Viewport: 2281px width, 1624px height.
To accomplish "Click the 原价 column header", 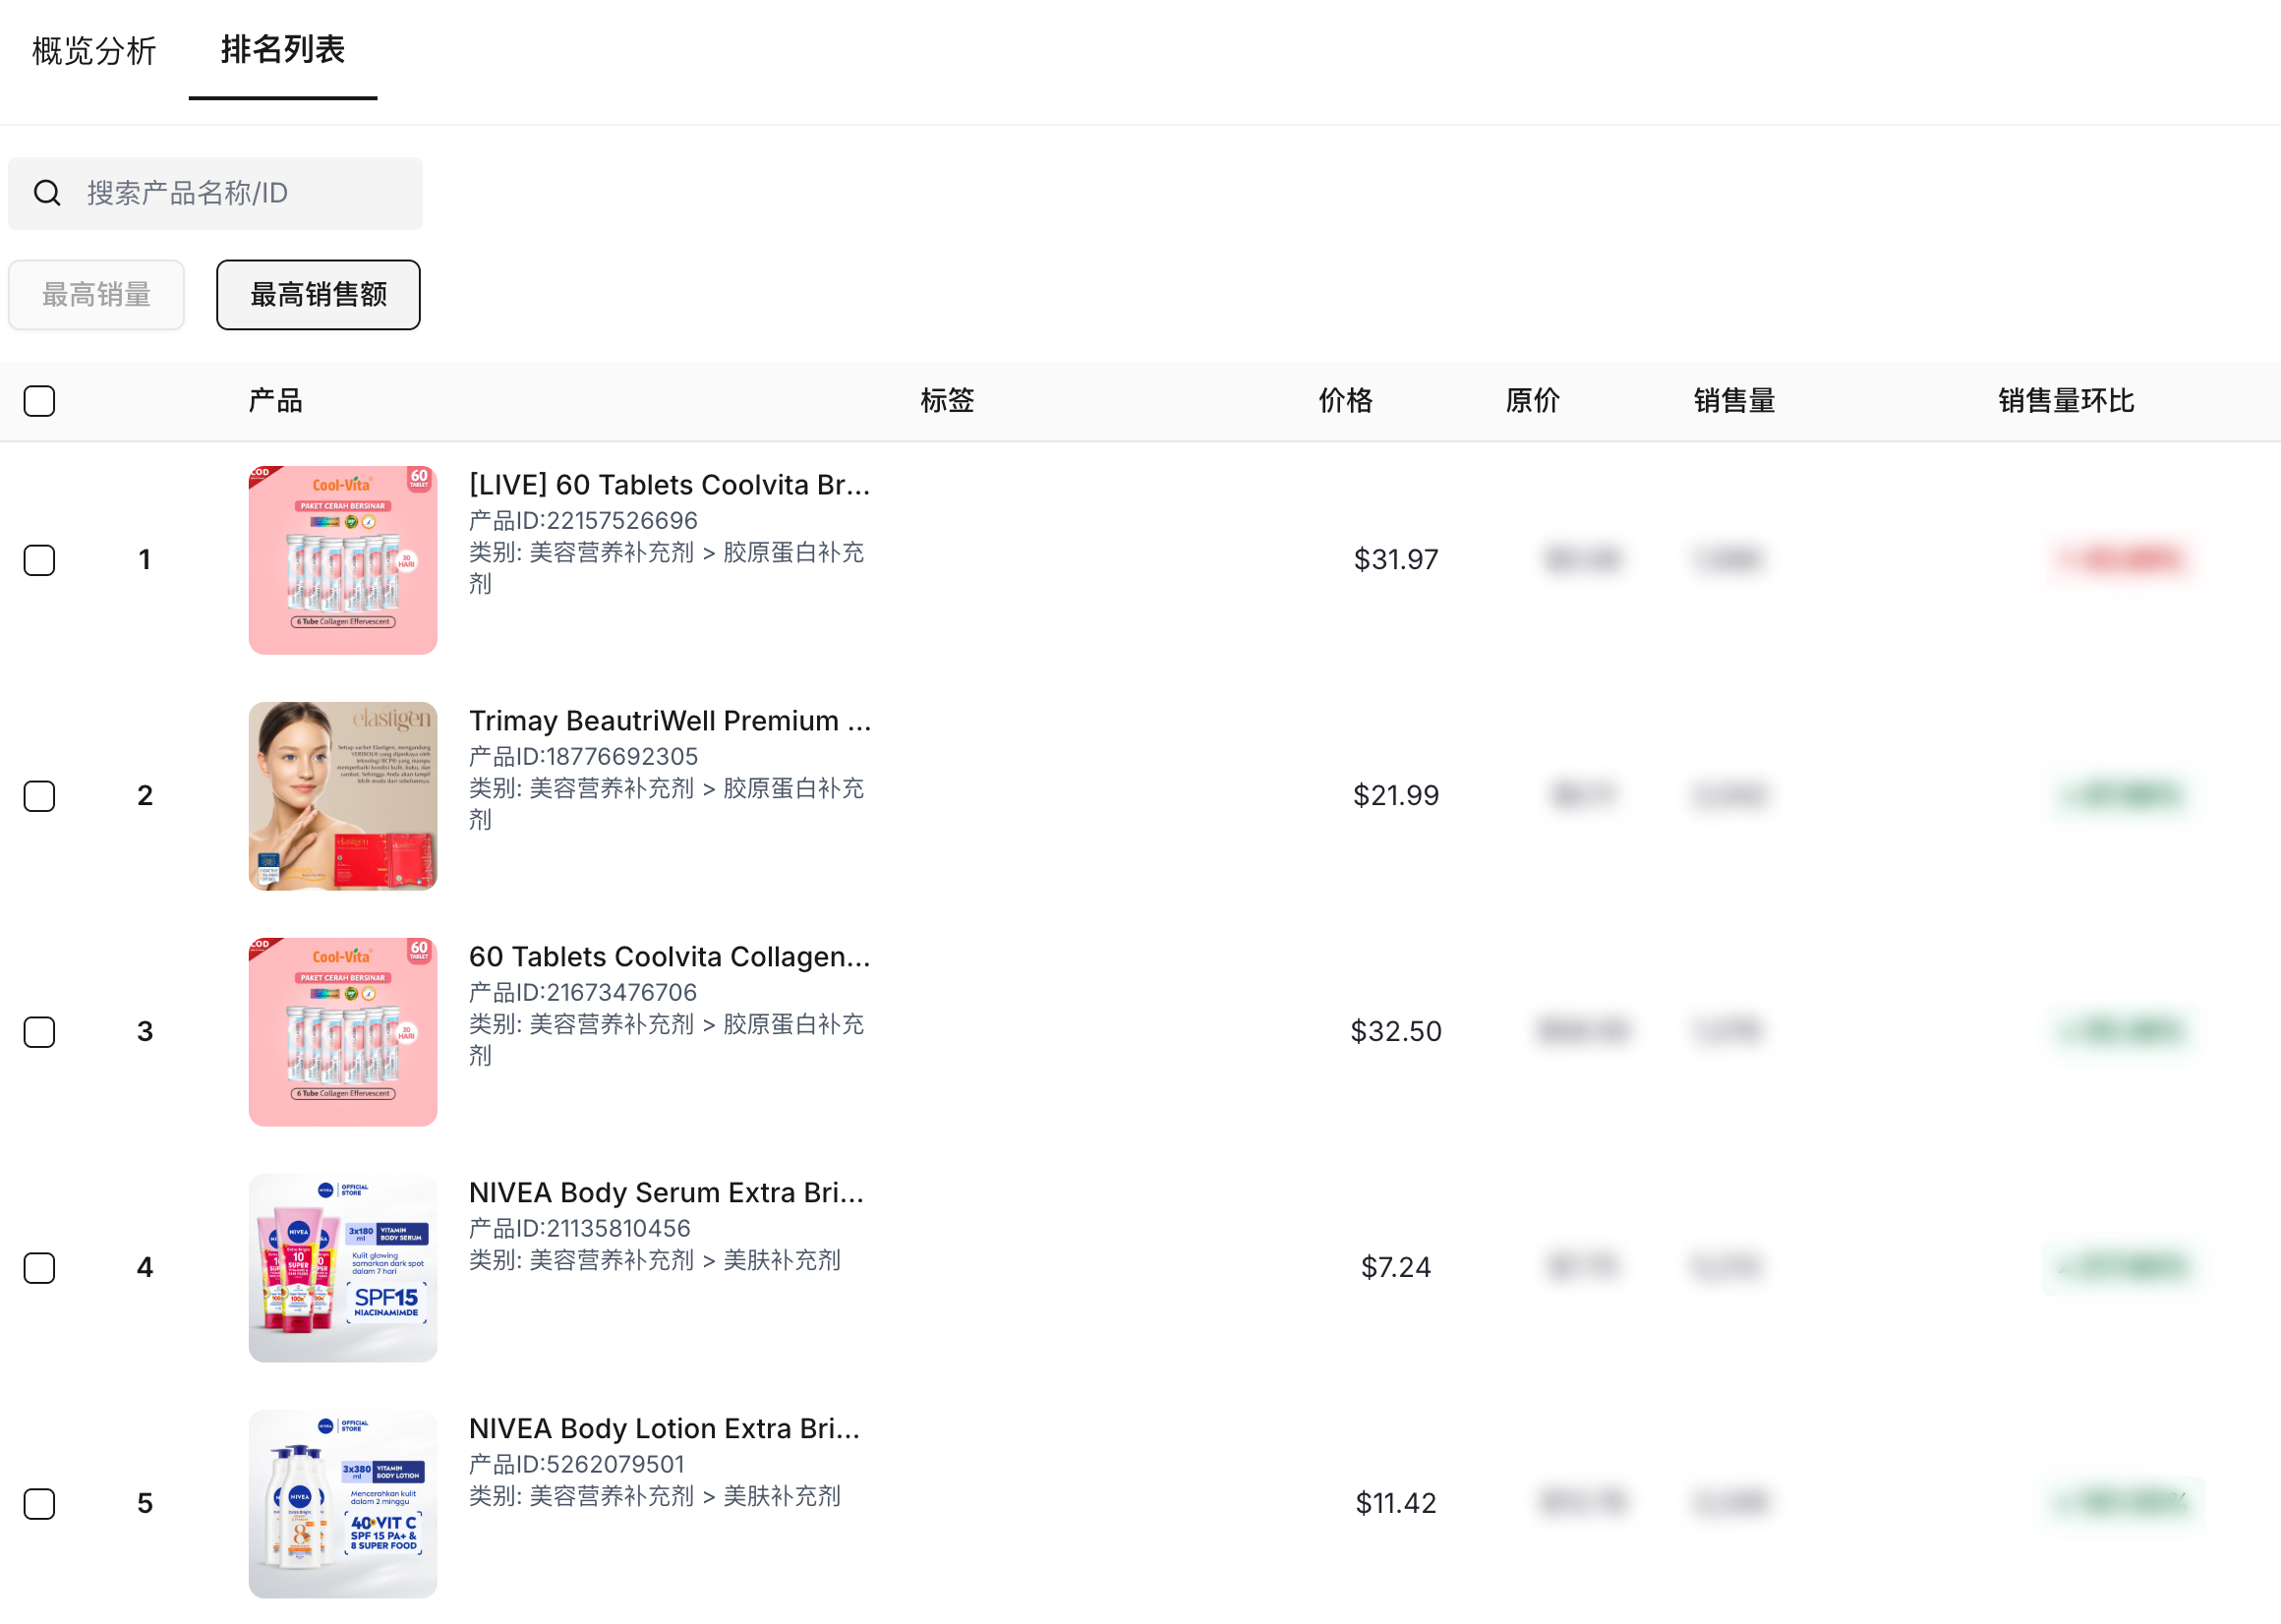I will [1532, 401].
